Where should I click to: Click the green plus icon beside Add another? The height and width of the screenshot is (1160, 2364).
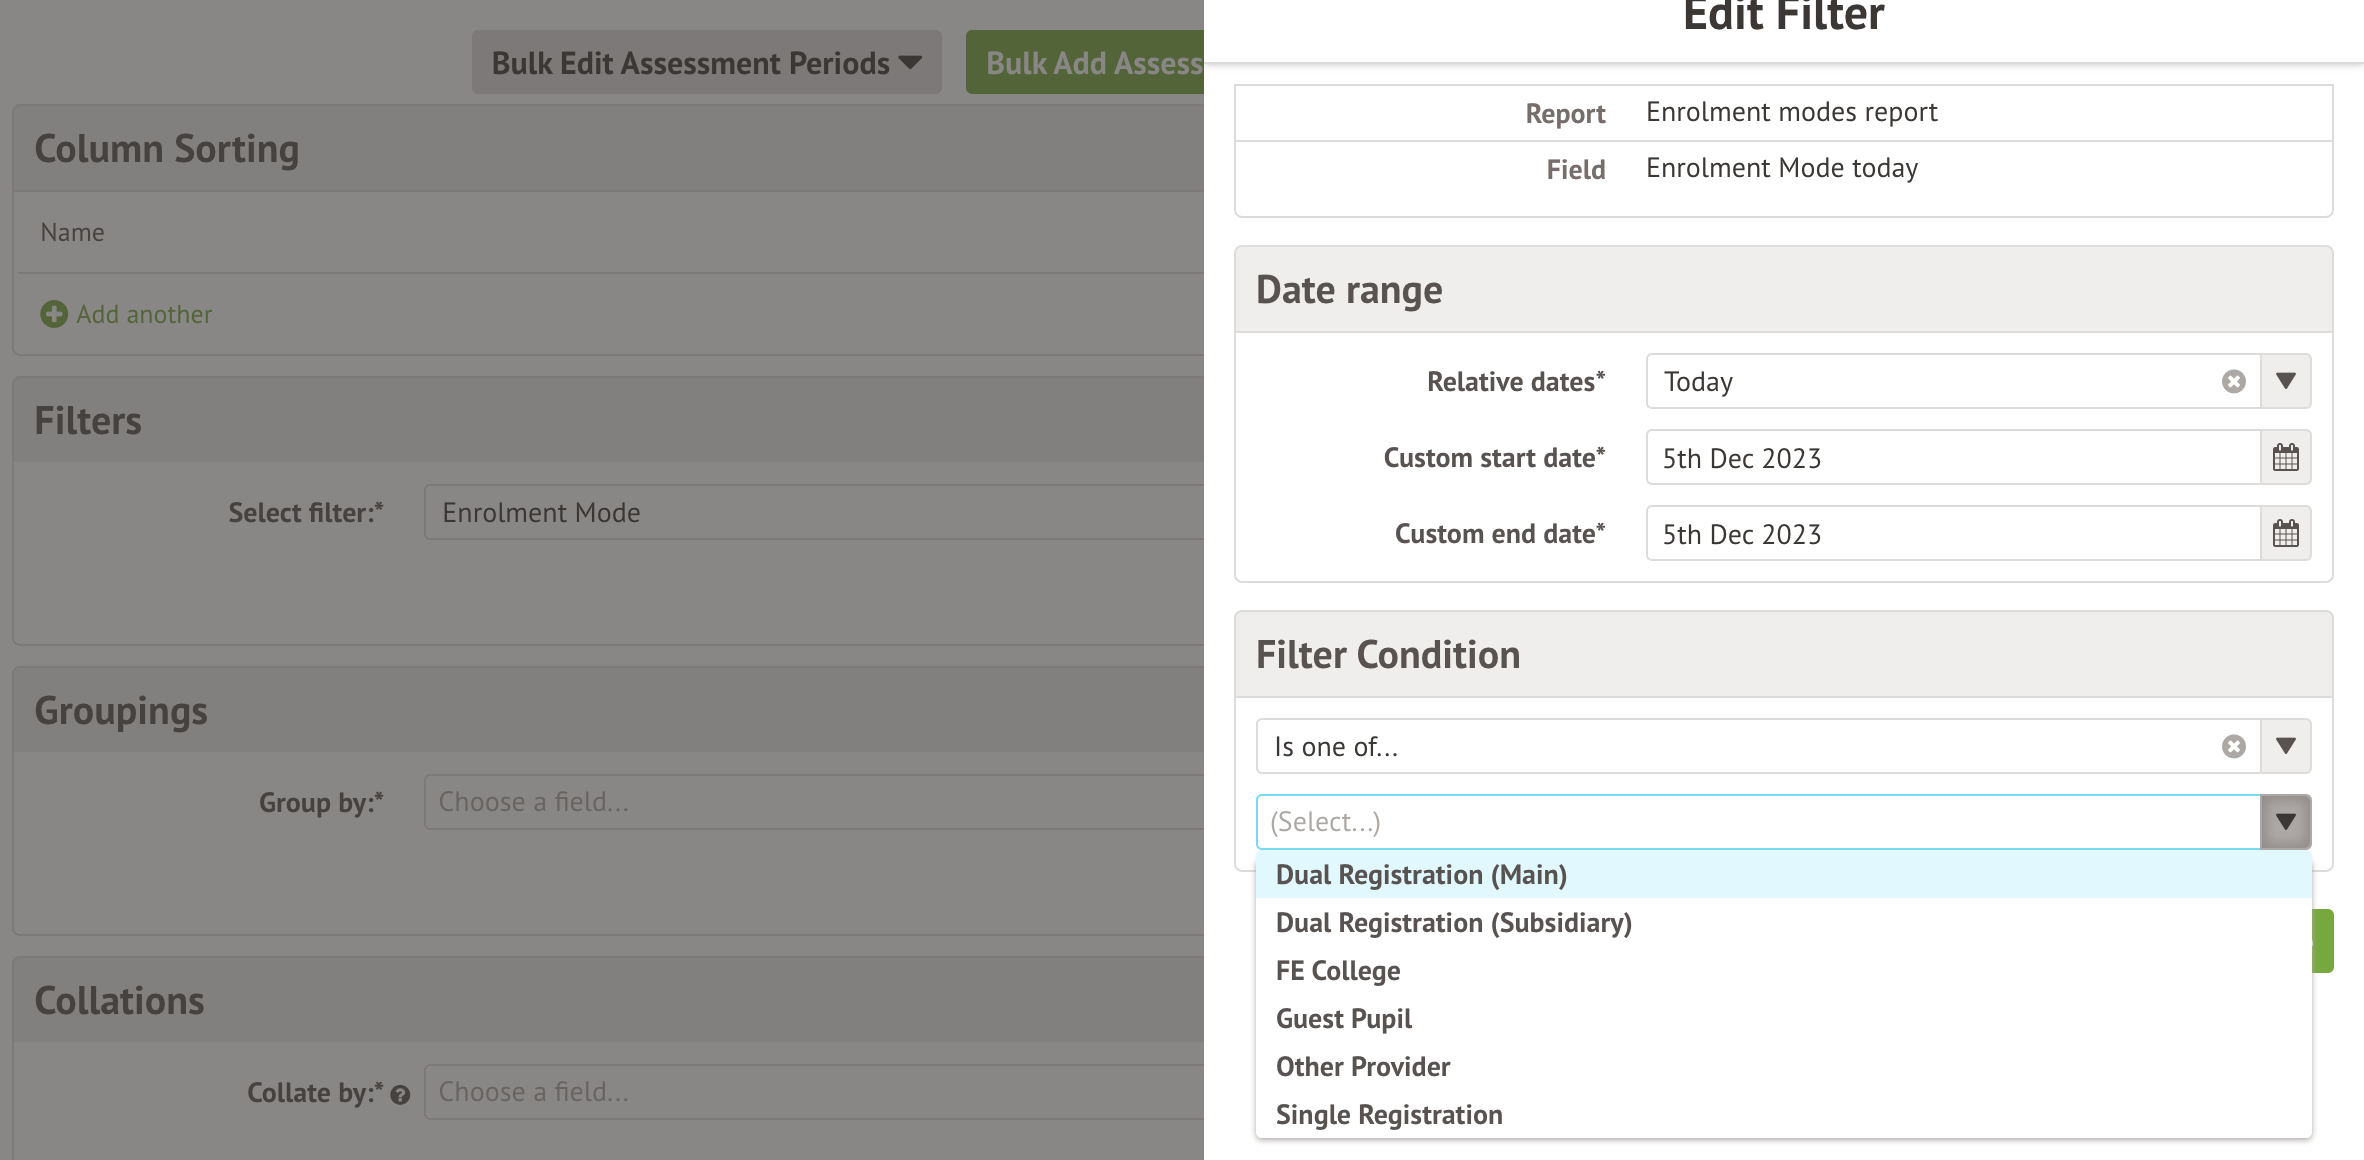(x=54, y=315)
